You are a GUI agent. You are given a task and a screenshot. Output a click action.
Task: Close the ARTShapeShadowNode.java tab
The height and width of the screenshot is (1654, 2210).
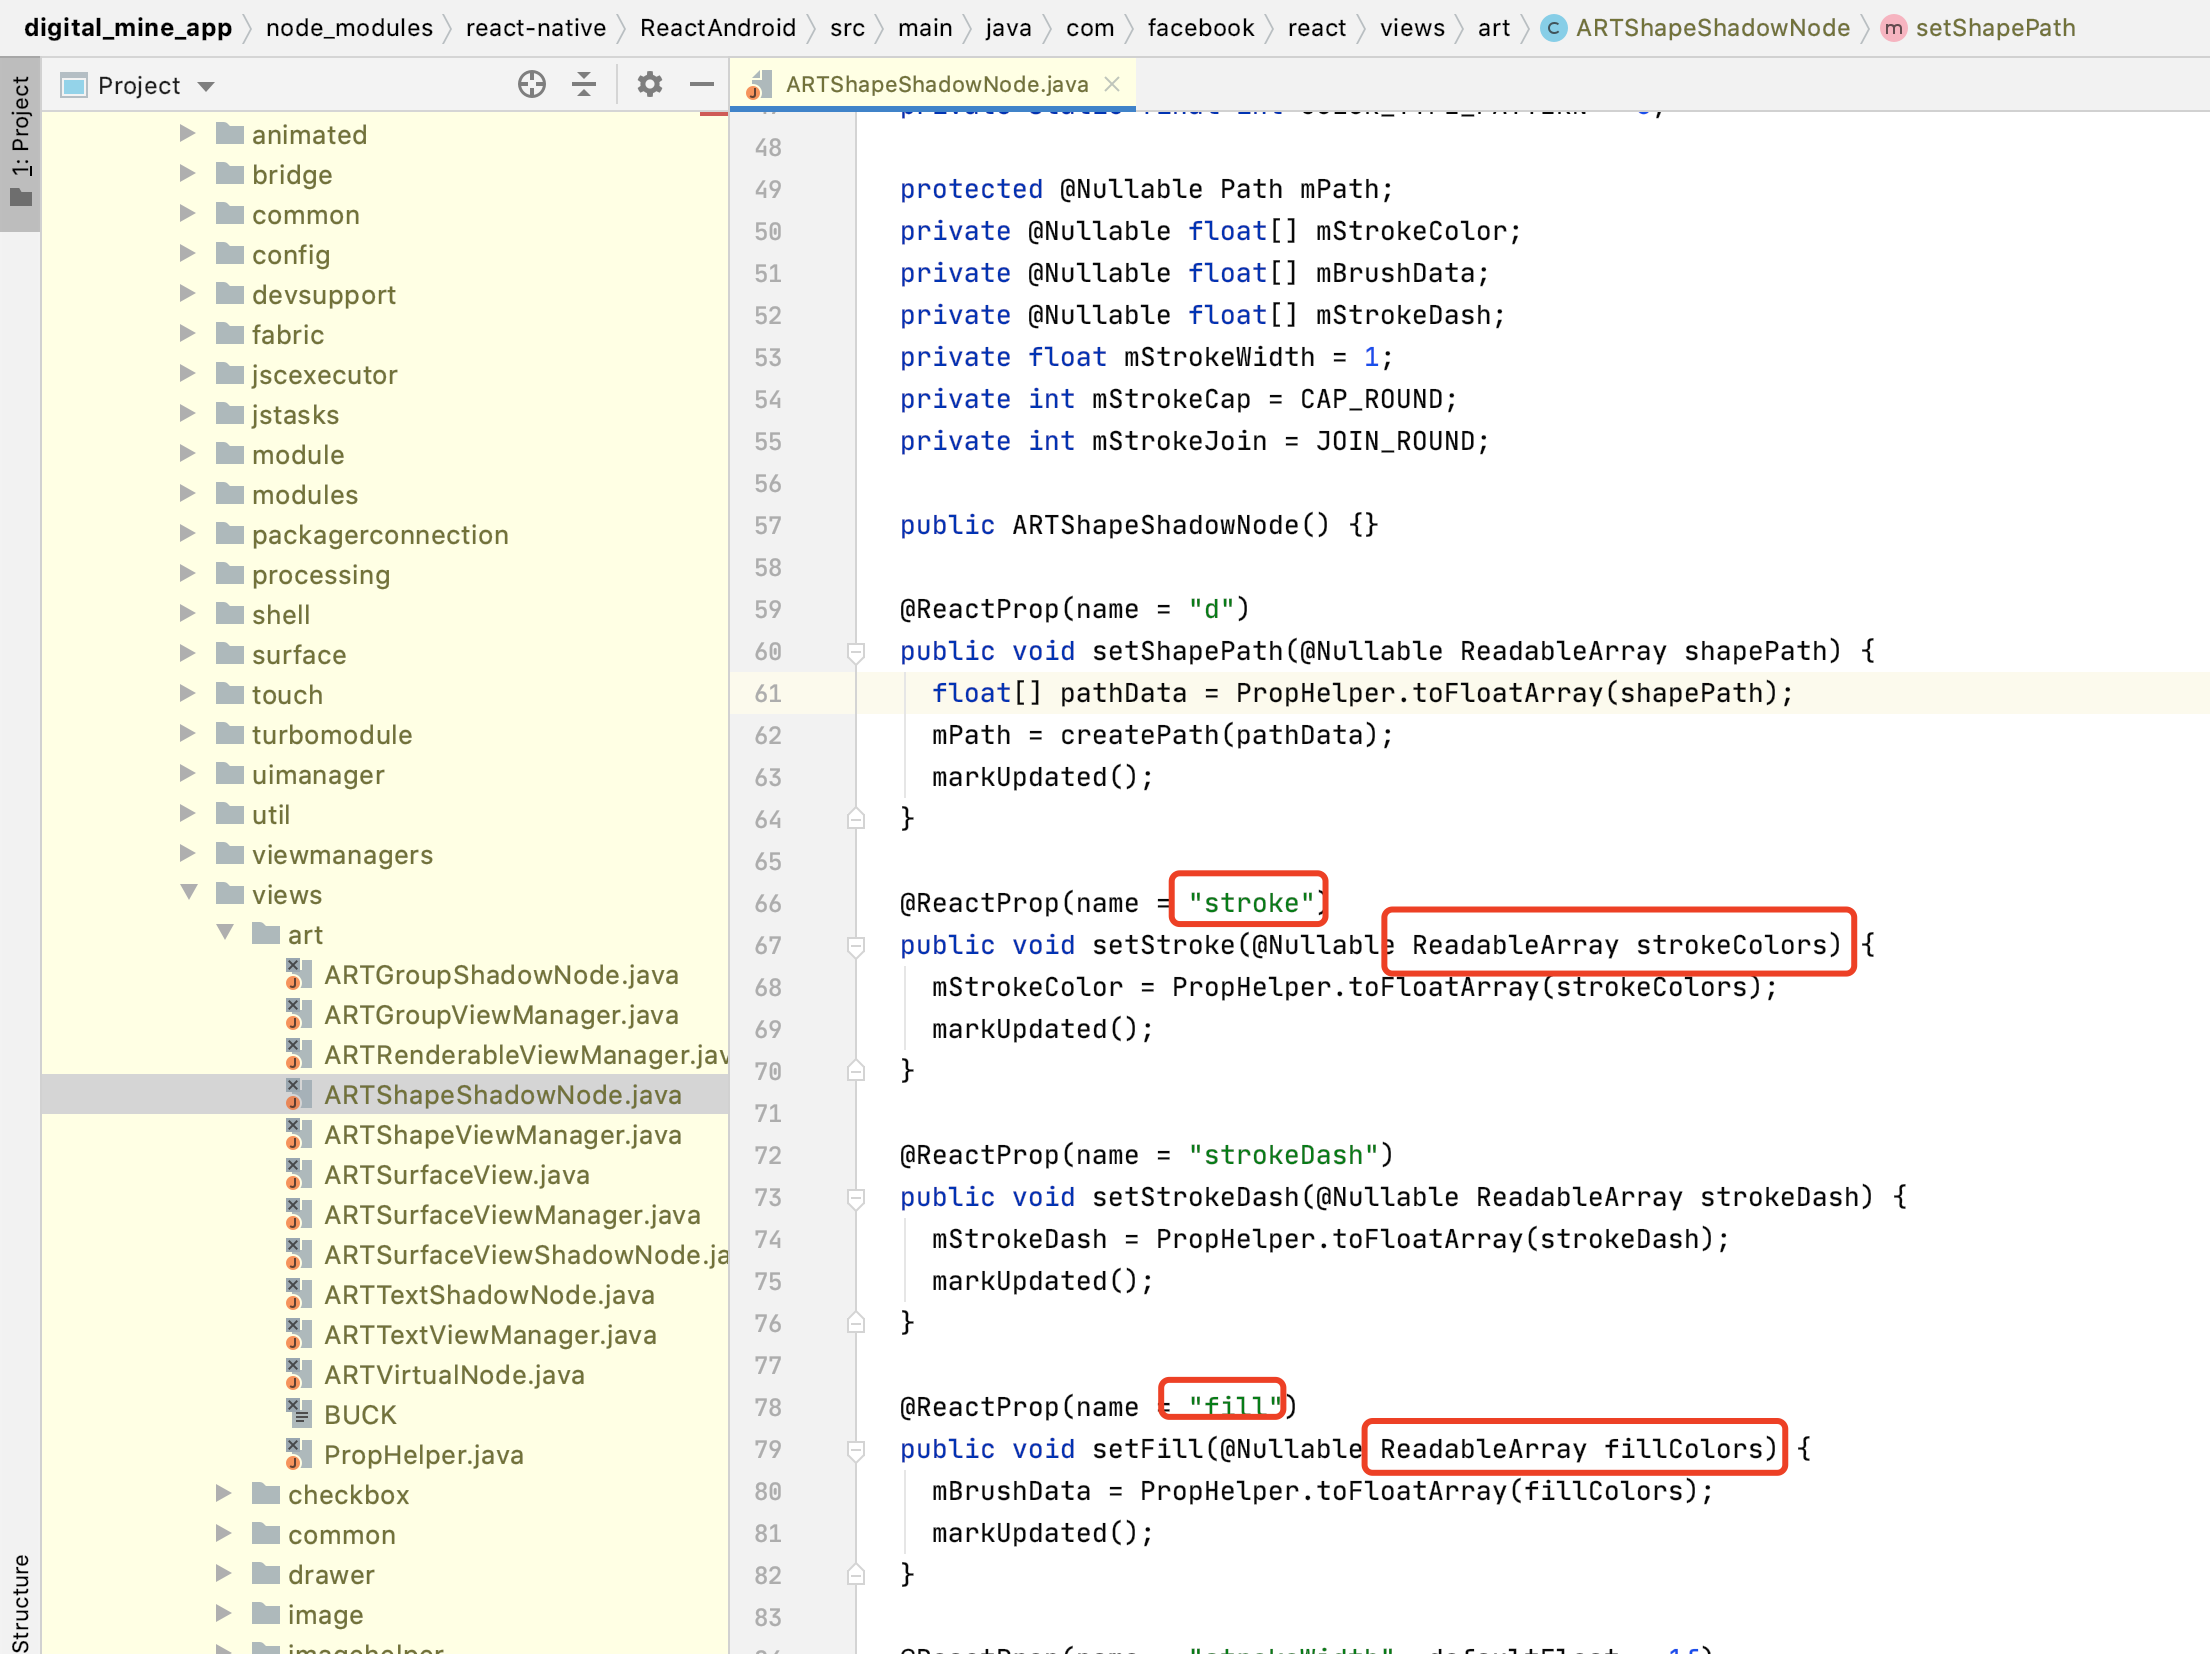pyautogui.click(x=1112, y=85)
